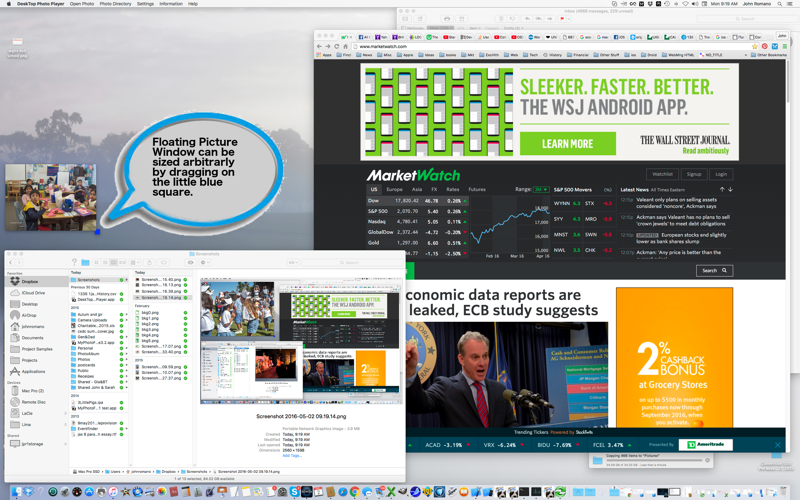Switch Finder to list view
This screenshot has height=500, width=800.
click(x=105, y=262)
